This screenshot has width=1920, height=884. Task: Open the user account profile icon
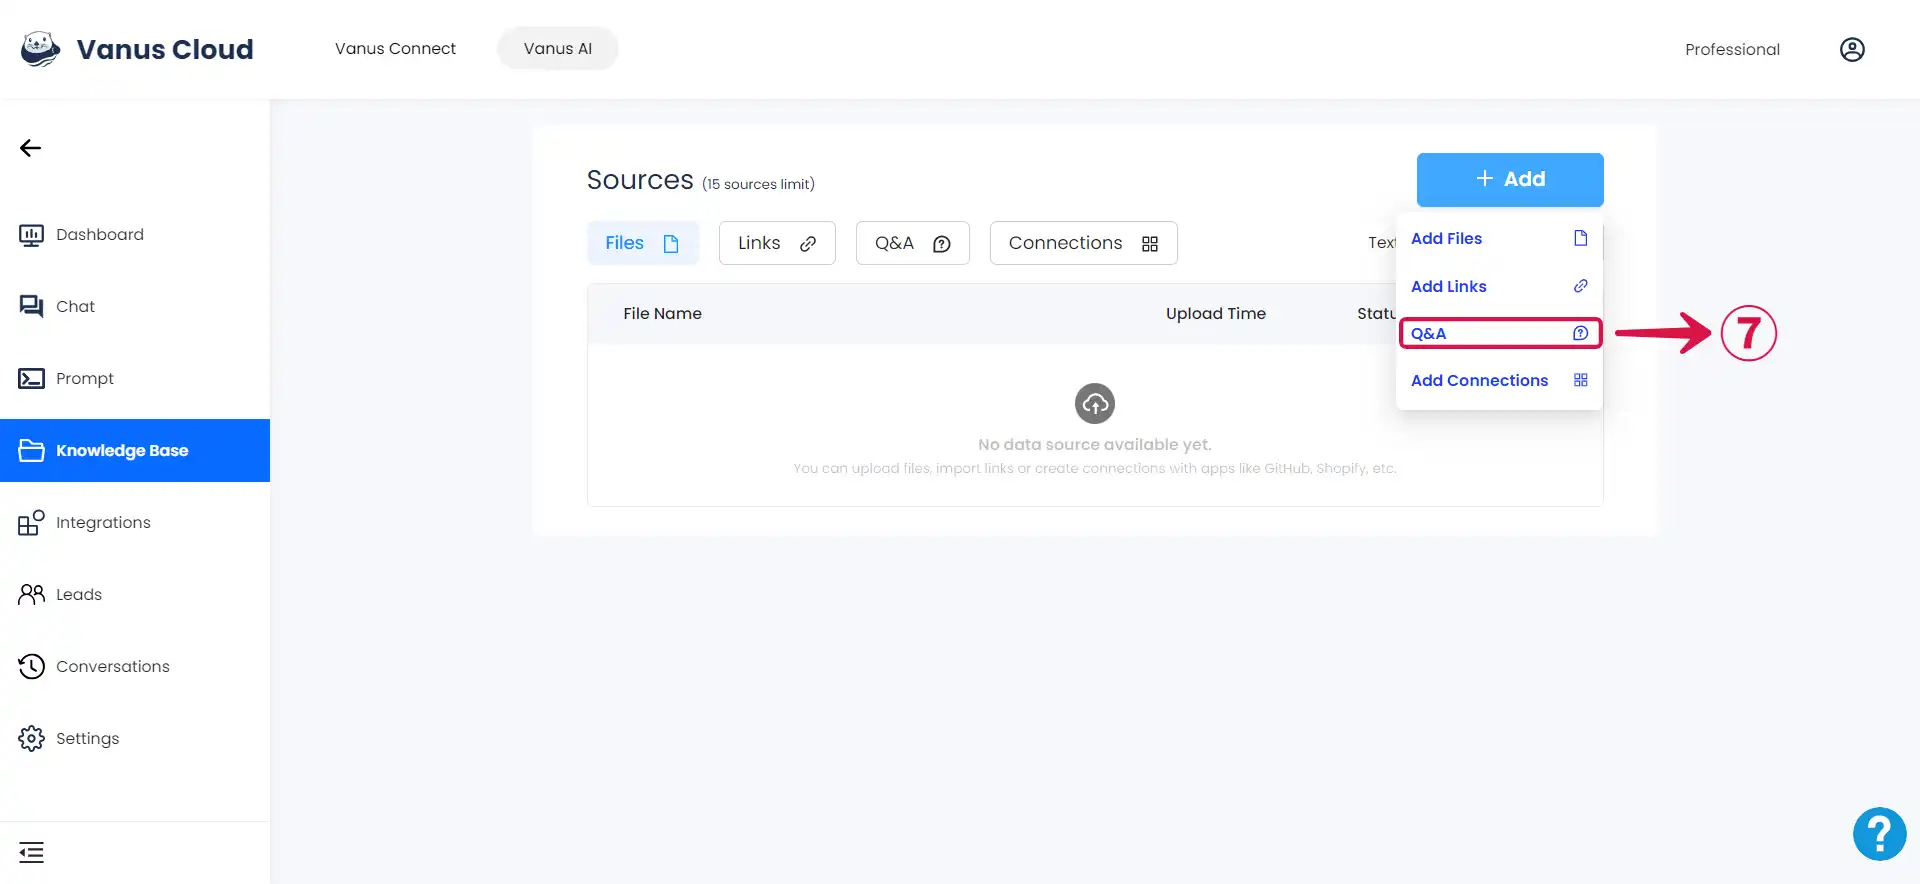pos(1852,49)
